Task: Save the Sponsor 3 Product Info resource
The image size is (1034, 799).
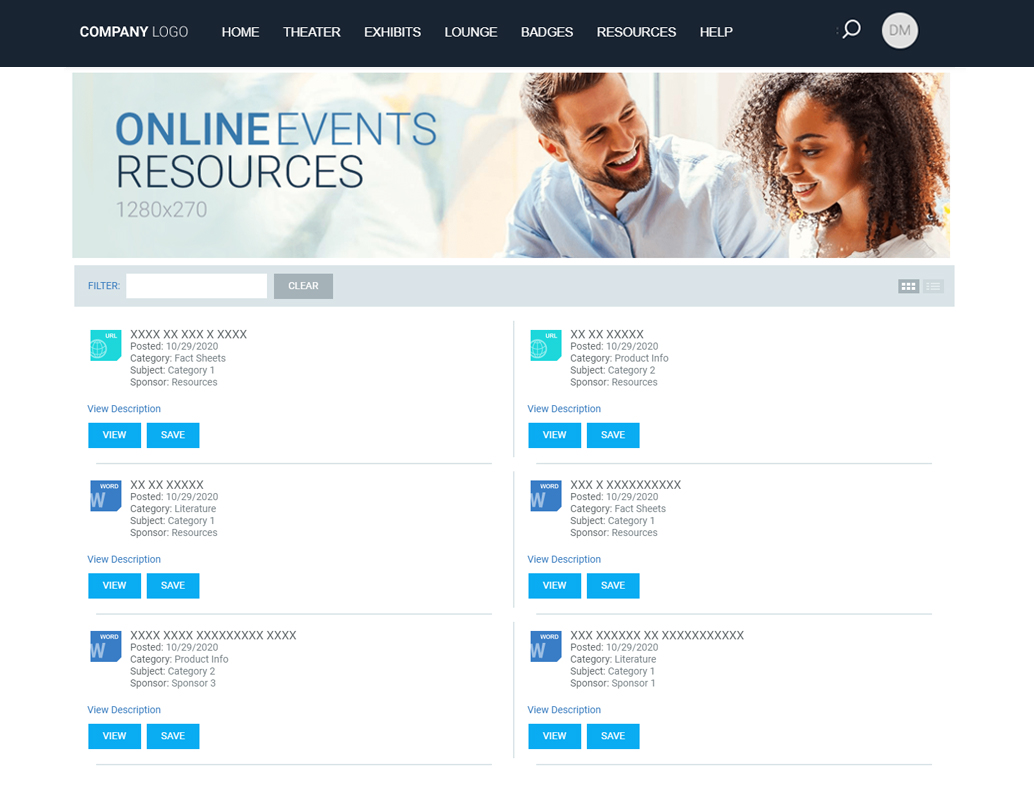Action: click(x=173, y=736)
